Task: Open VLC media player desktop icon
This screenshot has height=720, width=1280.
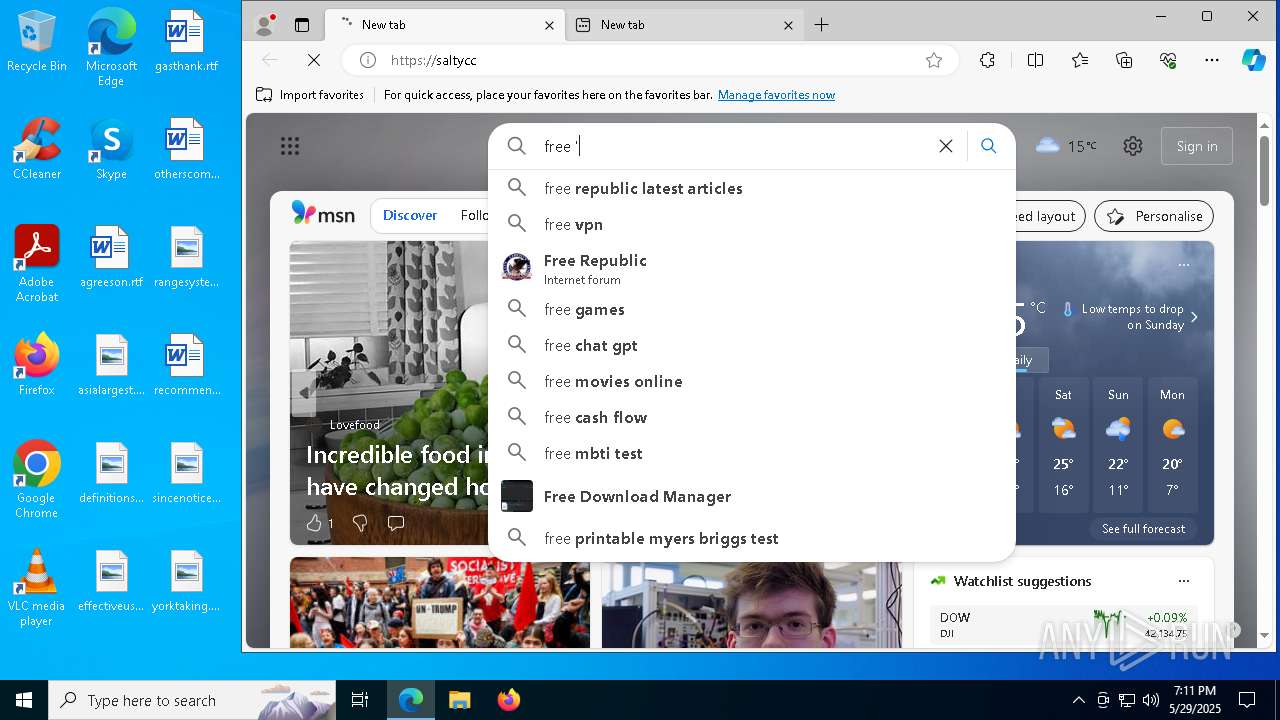Action: (x=37, y=588)
